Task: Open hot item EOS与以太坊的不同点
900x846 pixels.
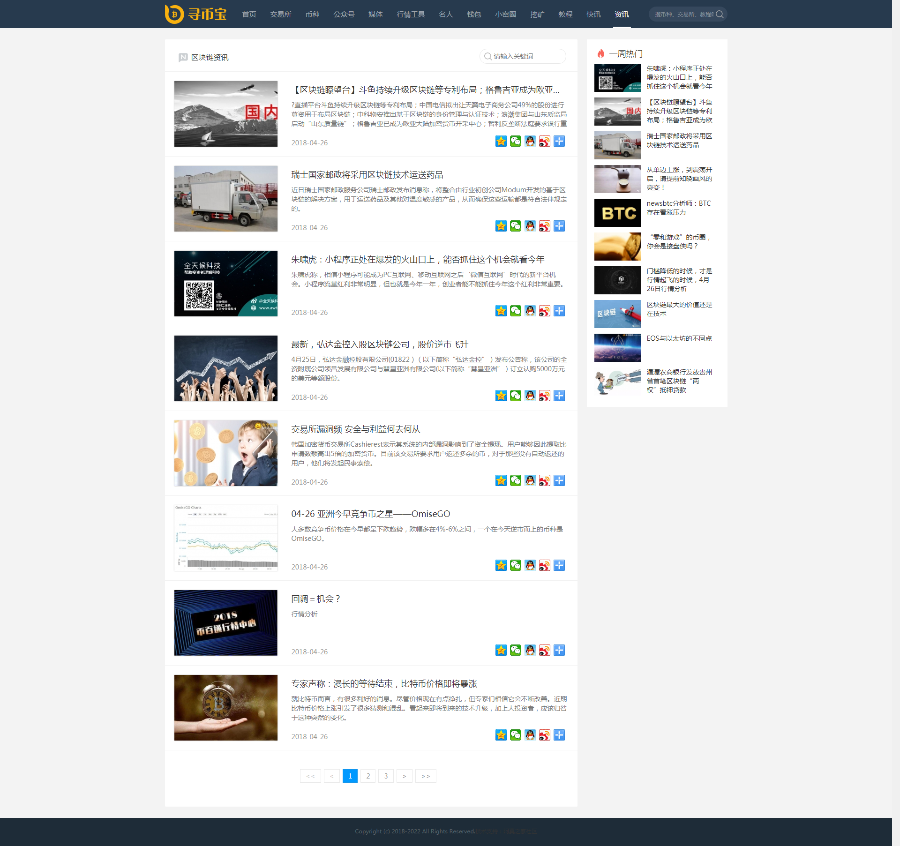Action: (x=679, y=339)
